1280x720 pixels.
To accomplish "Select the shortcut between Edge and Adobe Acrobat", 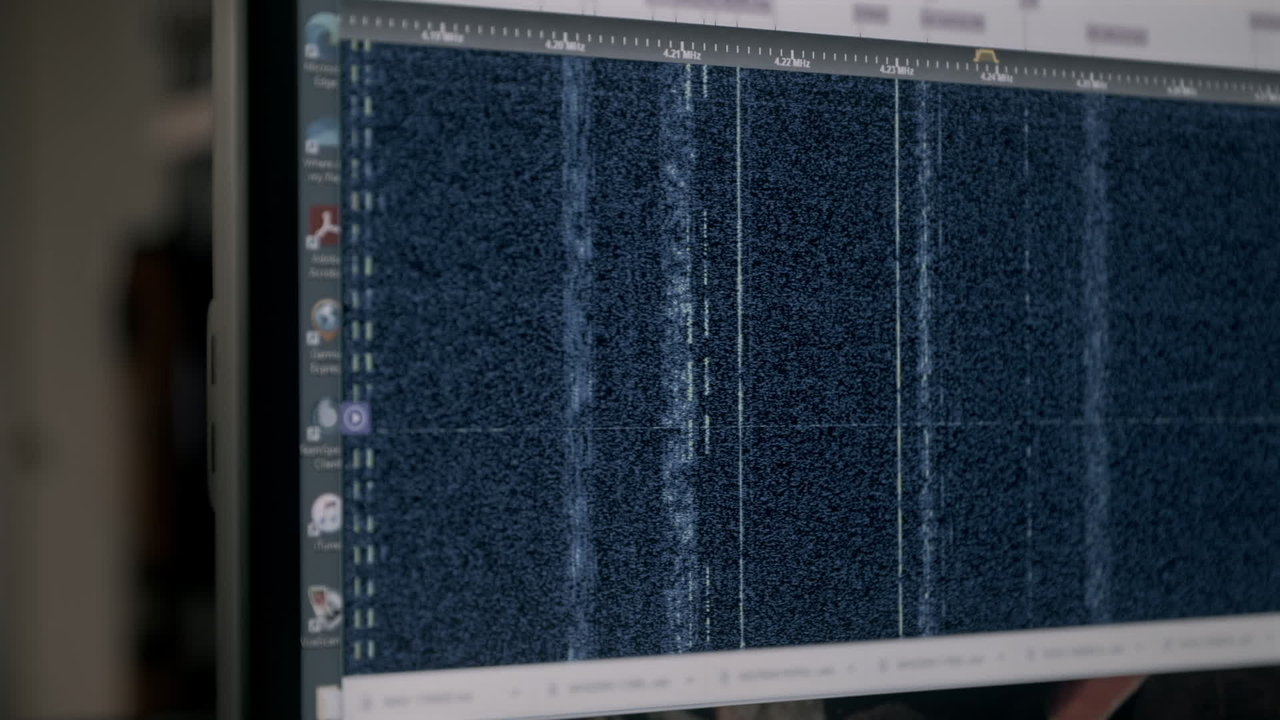I will [323, 135].
